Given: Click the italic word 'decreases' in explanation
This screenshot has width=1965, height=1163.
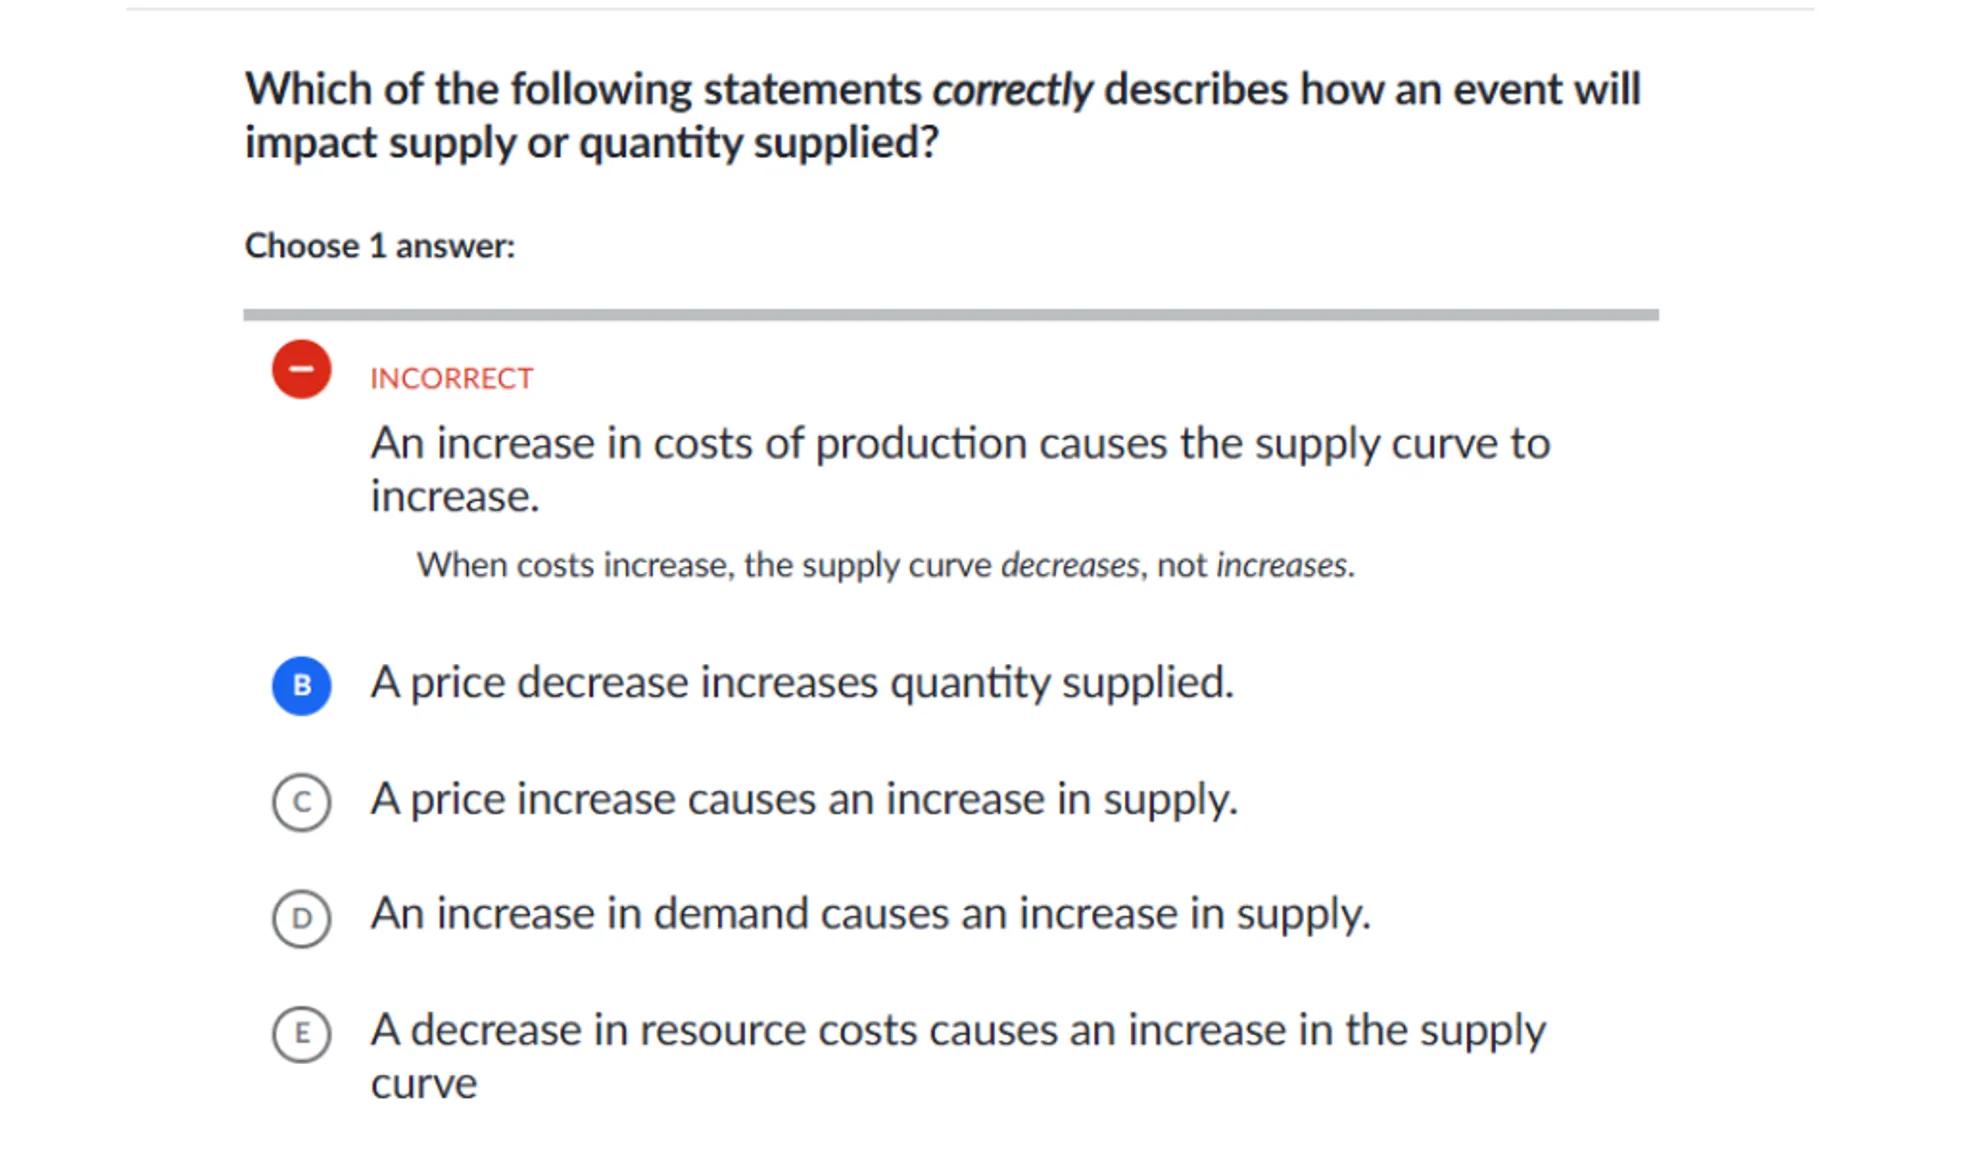Looking at the screenshot, I should coord(1069,565).
